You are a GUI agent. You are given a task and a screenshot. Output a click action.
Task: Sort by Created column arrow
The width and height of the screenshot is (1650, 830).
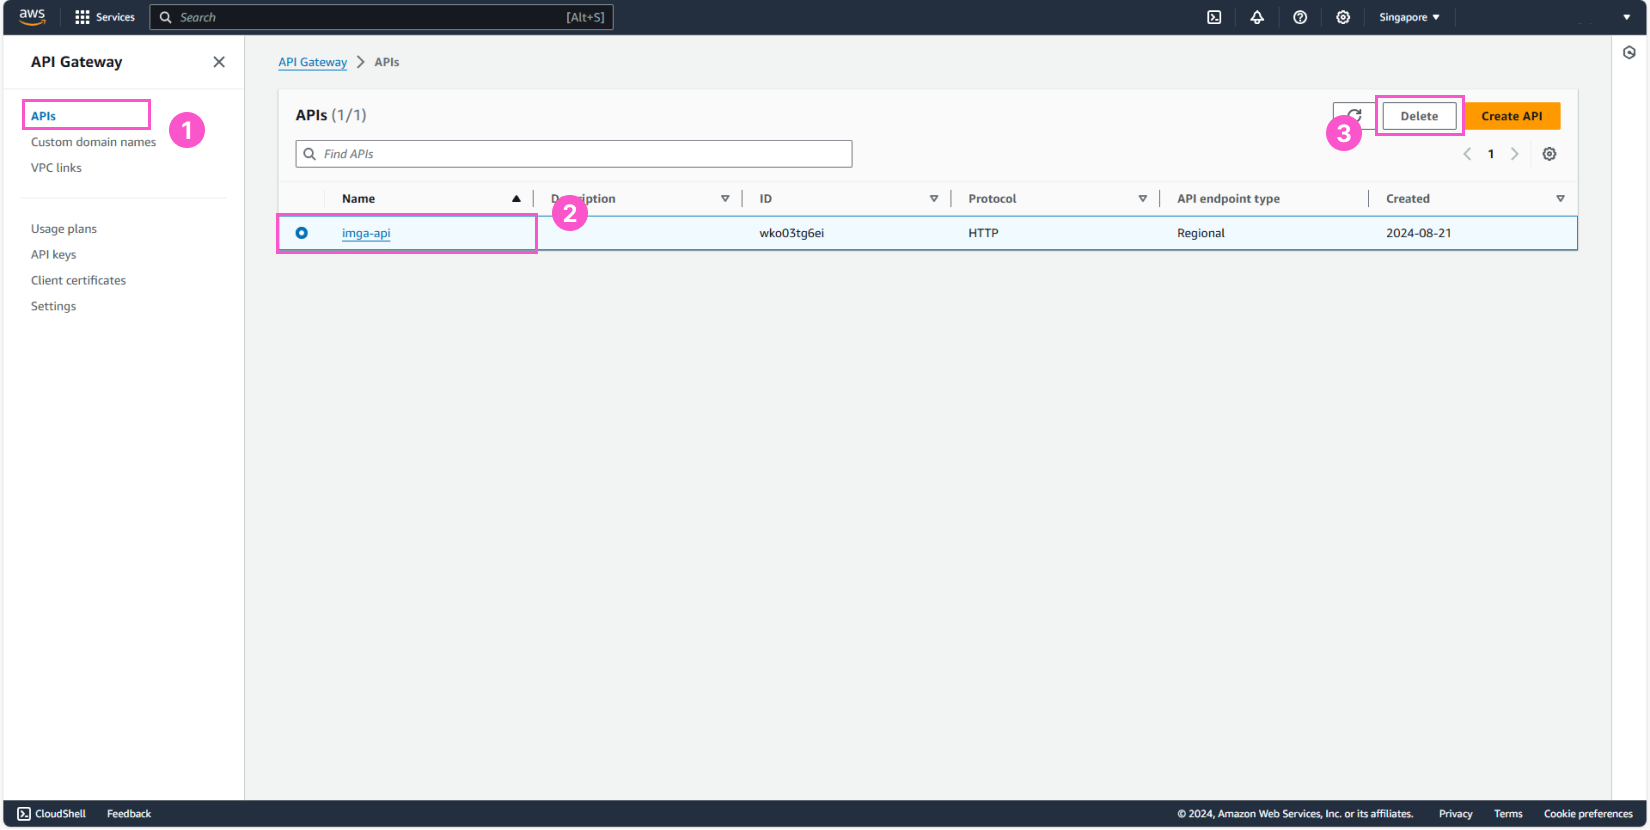1560,199
